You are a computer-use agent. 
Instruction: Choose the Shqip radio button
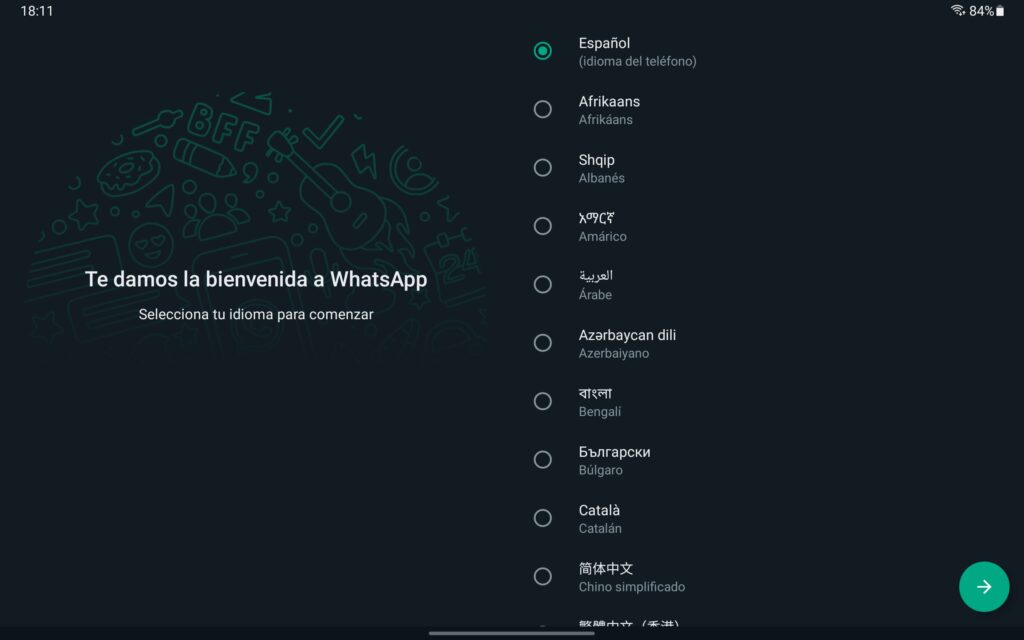click(x=543, y=168)
